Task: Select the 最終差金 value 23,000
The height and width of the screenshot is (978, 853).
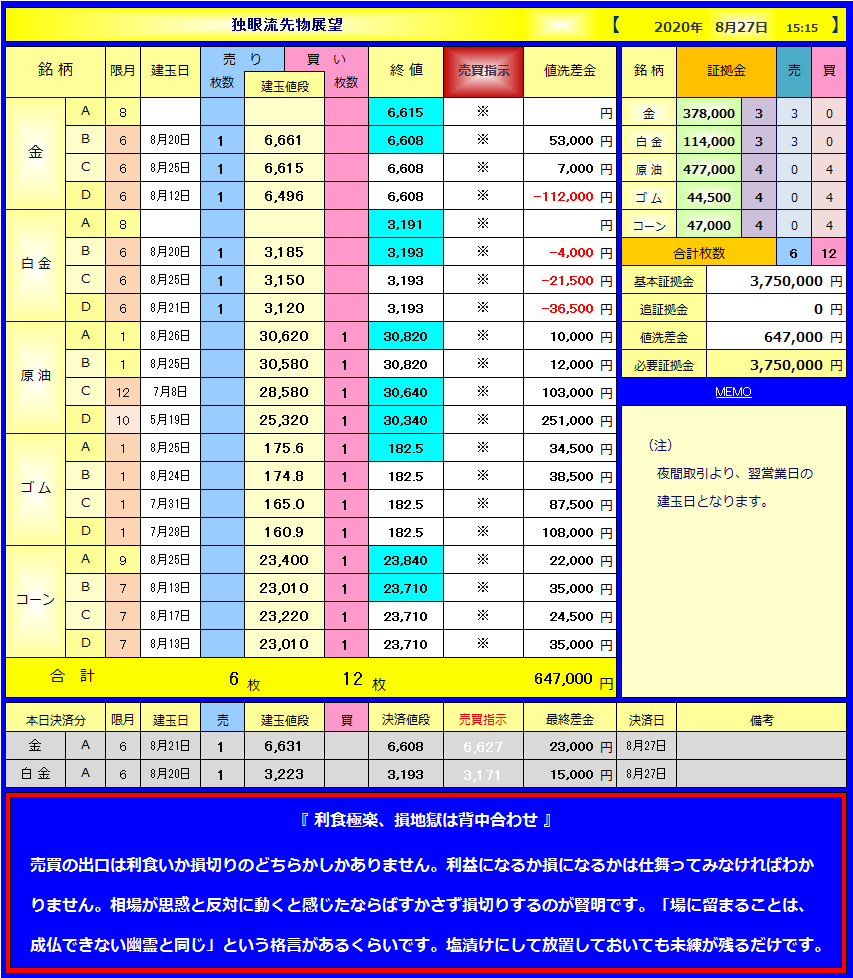Action: 571,747
